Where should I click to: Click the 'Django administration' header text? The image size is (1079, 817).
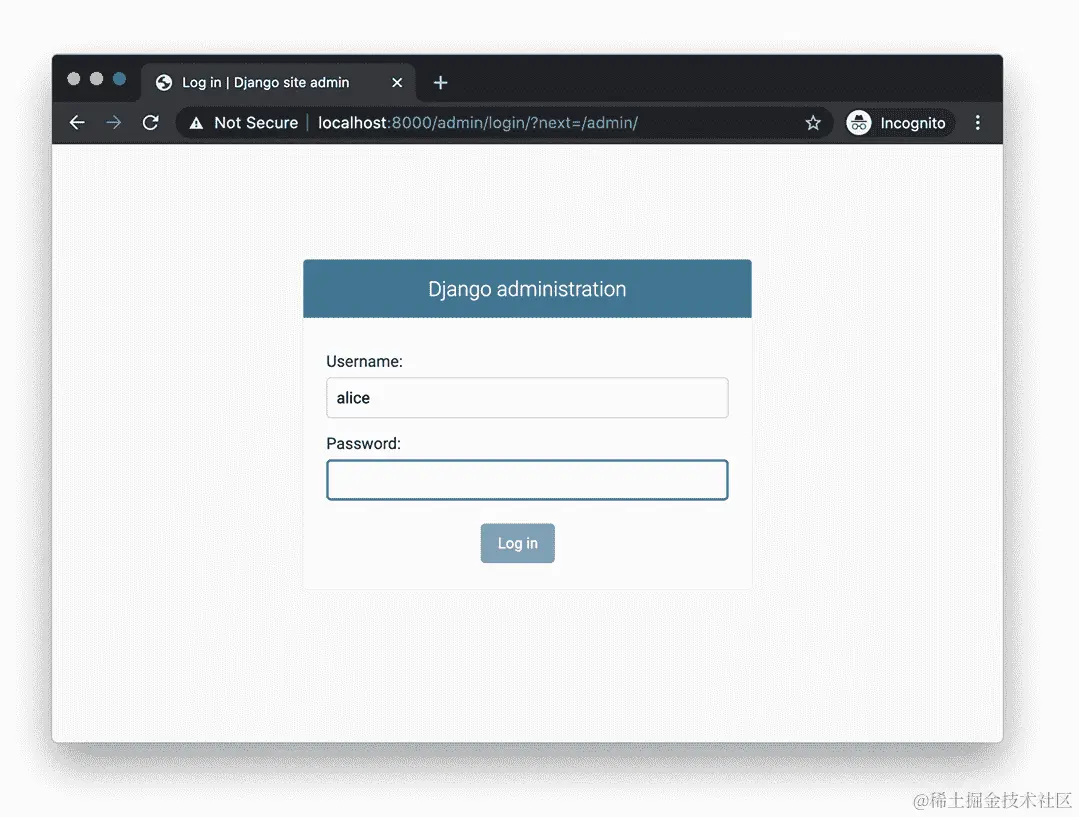point(527,289)
